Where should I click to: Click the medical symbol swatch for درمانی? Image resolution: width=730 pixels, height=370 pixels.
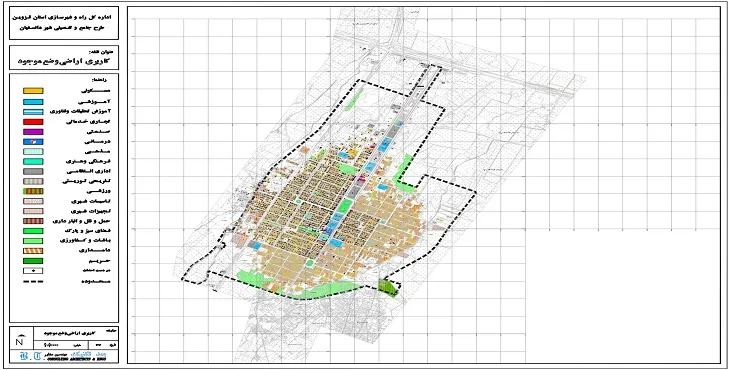point(33,141)
